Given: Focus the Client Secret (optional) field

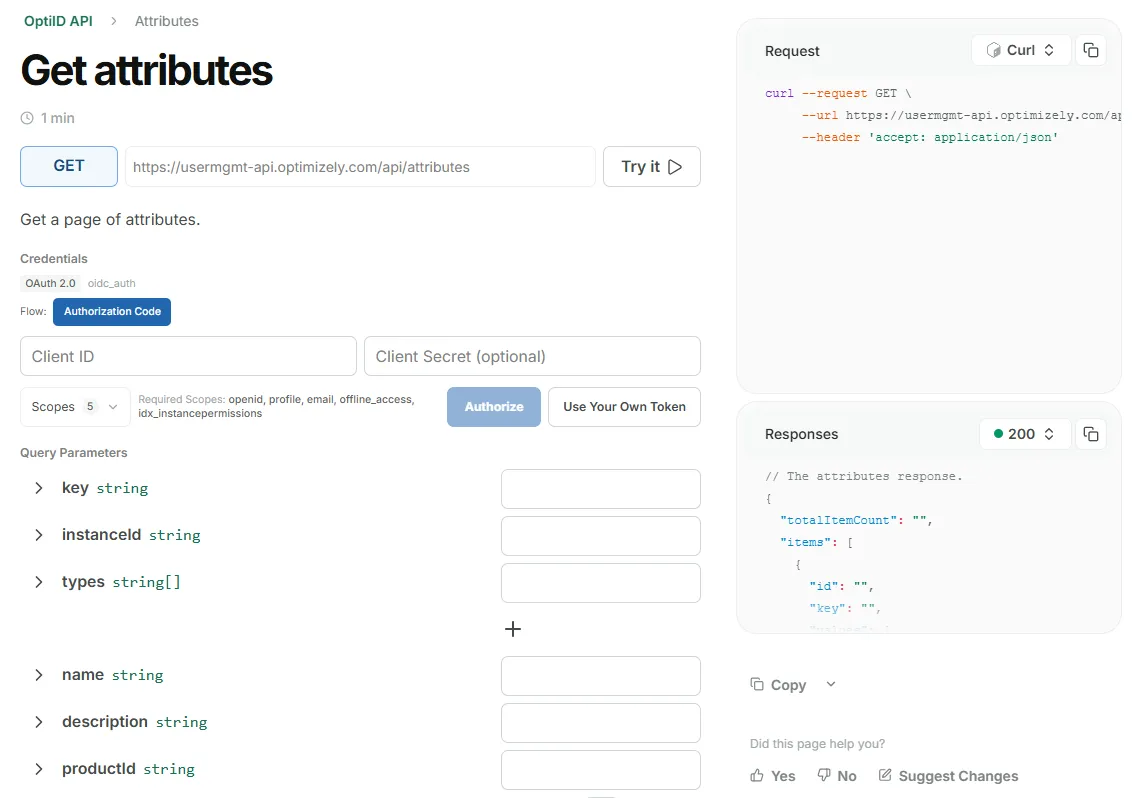Looking at the screenshot, I should click(532, 356).
